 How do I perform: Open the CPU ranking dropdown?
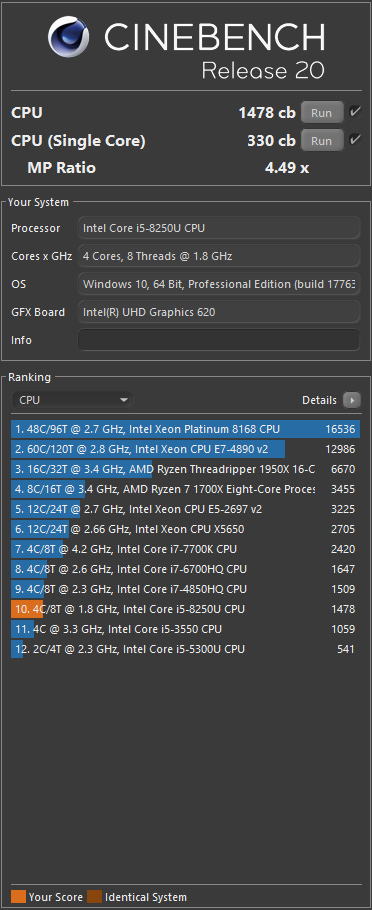pyautogui.click(x=72, y=400)
